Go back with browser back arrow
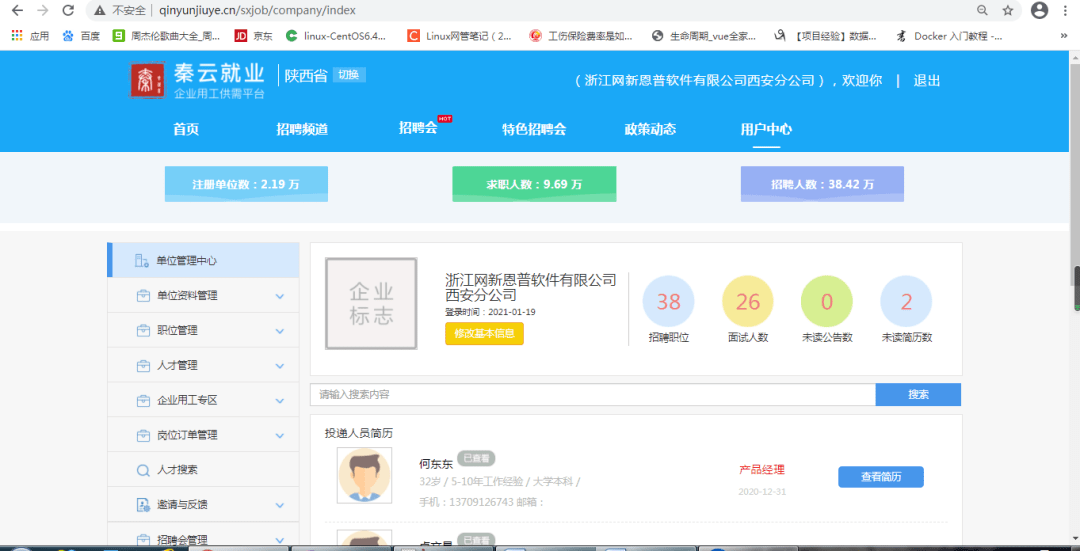Screen dimensions: 1080x551 [x=17, y=10]
